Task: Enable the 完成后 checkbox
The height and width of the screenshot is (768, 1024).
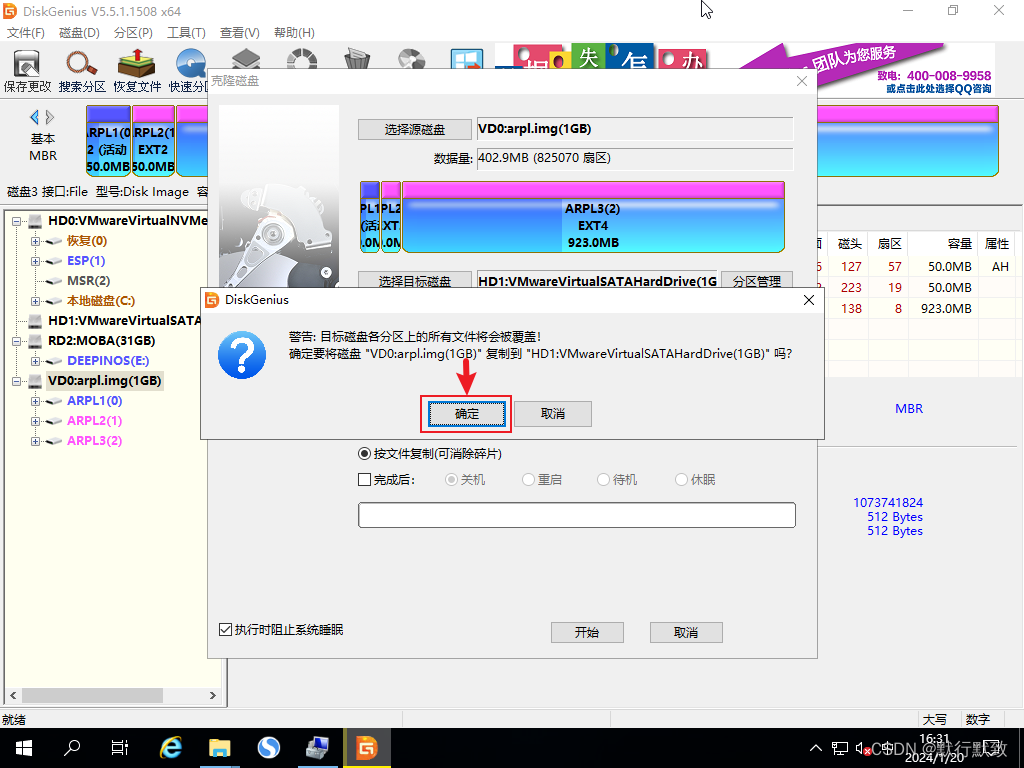Action: point(364,480)
